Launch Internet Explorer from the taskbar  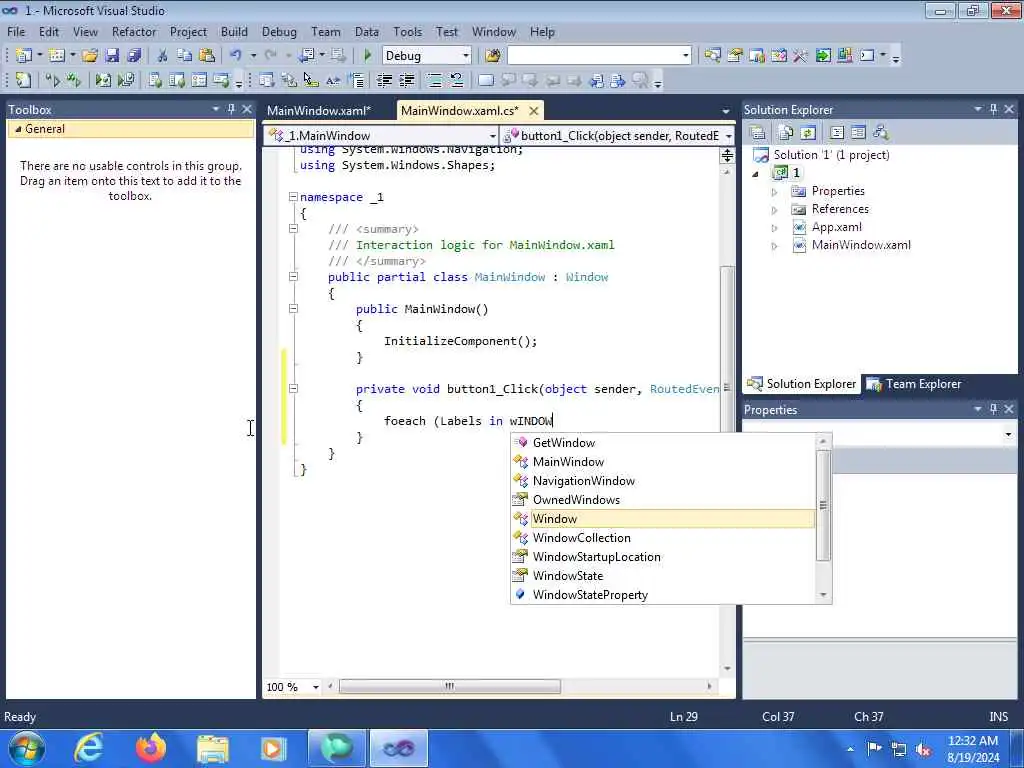pos(88,748)
